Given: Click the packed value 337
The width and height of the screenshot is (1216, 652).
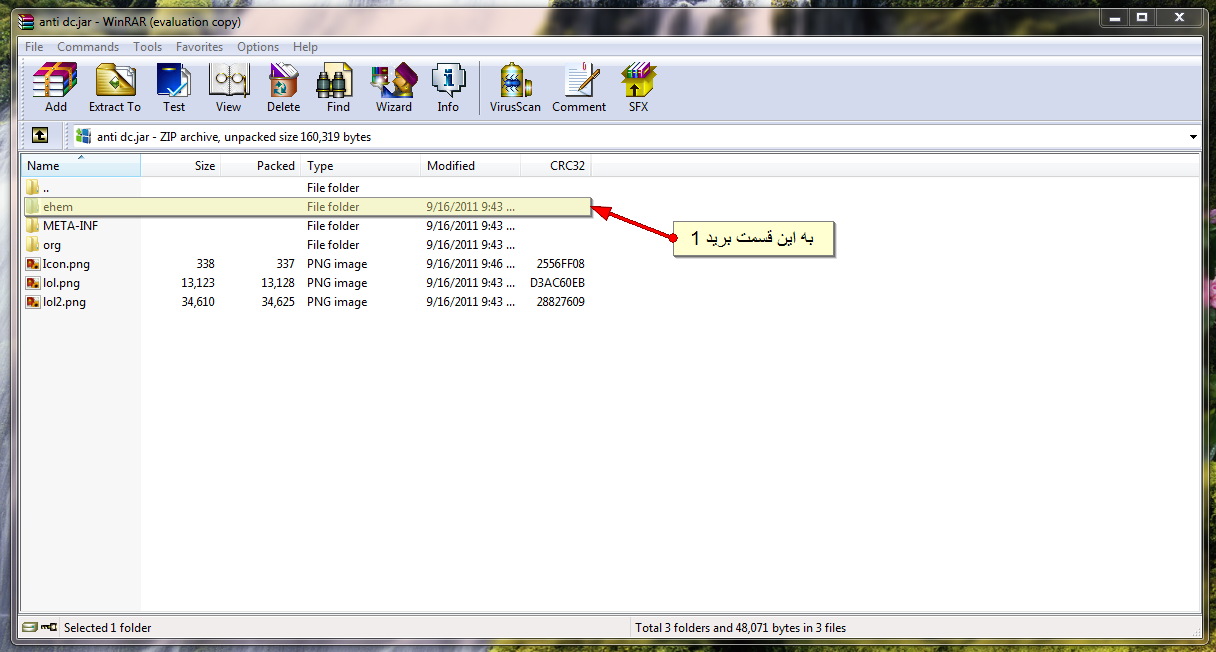Looking at the screenshot, I should point(285,264).
